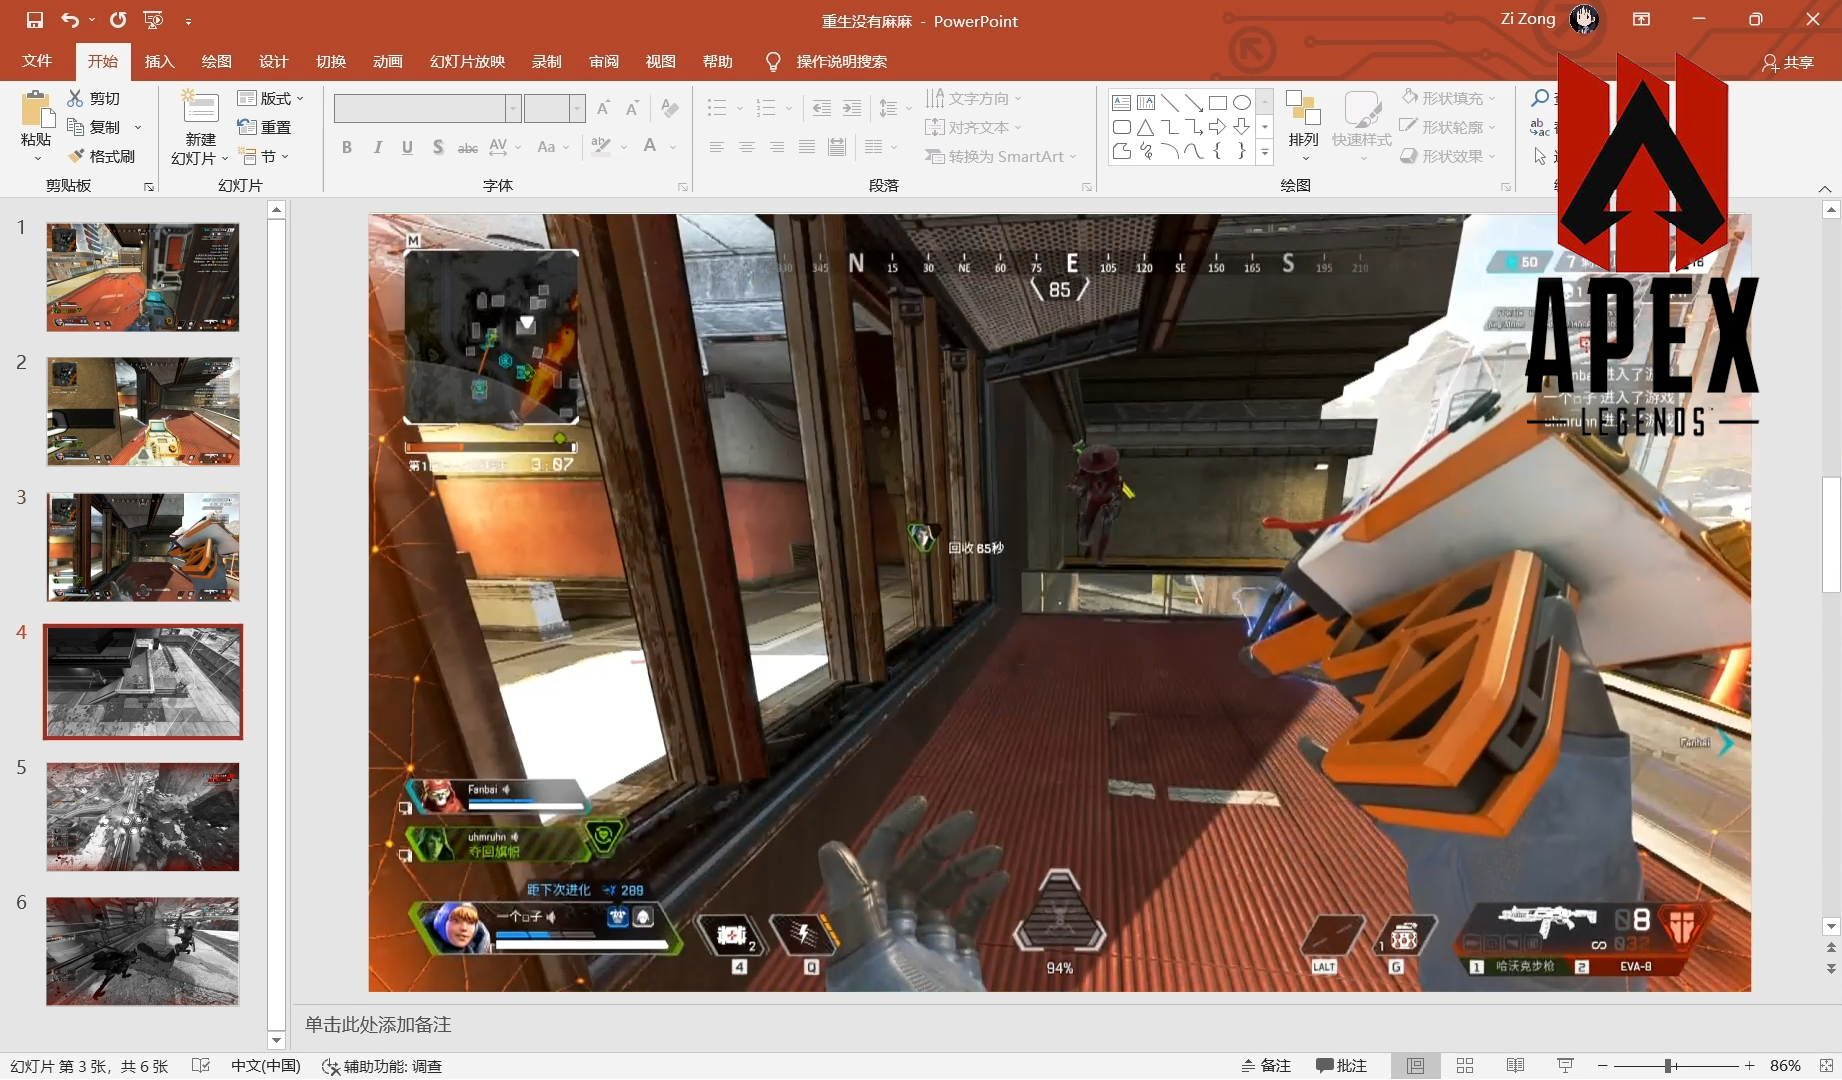Screen dimensions: 1842x1080
Task: Switch to the 动画 Animations tab
Action: 388,61
